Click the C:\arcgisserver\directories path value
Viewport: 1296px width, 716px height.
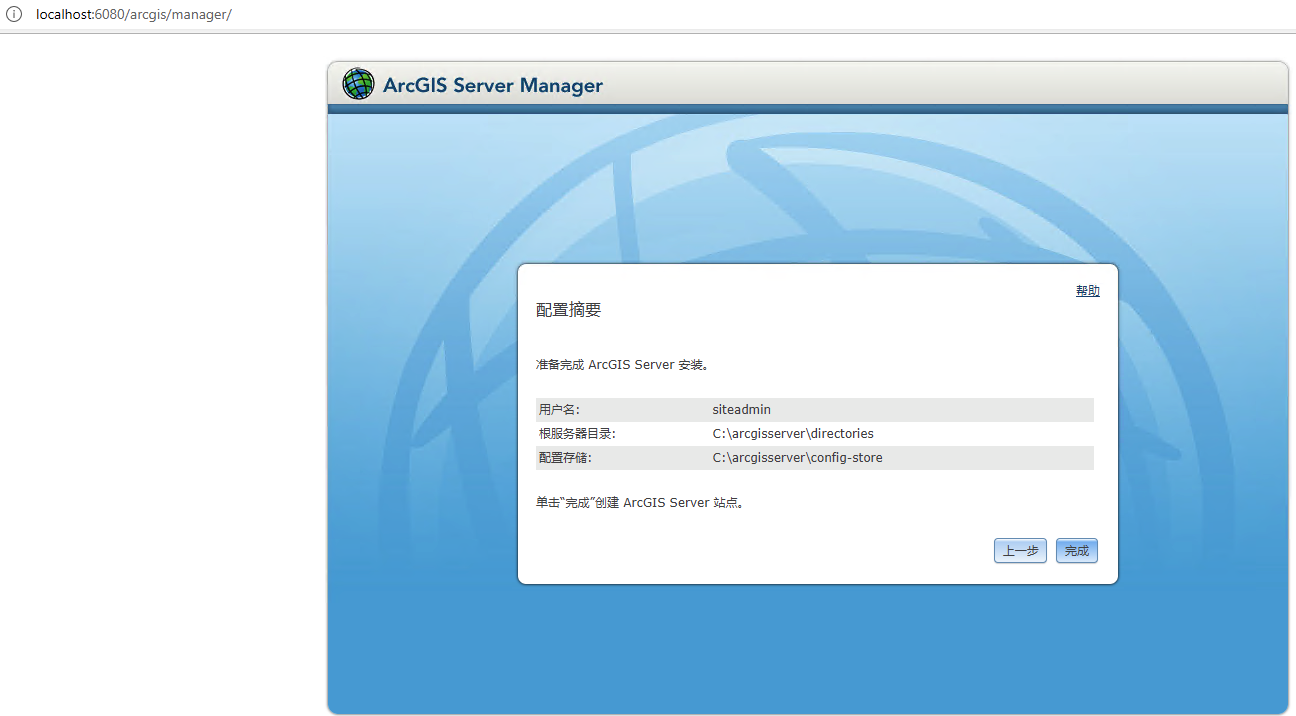(x=792, y=434)
